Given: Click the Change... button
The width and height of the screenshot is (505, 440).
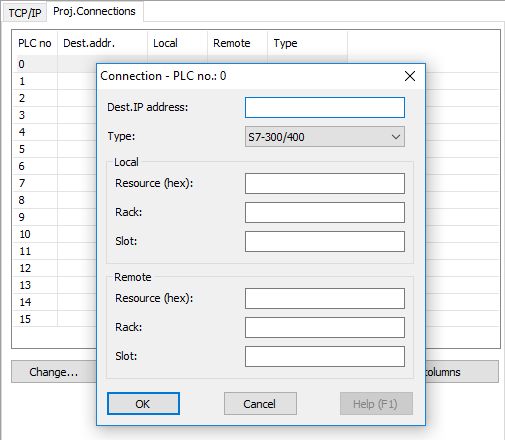Looking at the screenshot, I should click(54, 372).
